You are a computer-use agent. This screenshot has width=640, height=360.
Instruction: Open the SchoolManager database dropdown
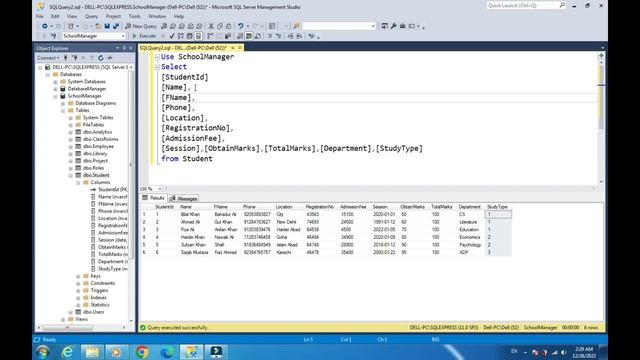[123, 36]
